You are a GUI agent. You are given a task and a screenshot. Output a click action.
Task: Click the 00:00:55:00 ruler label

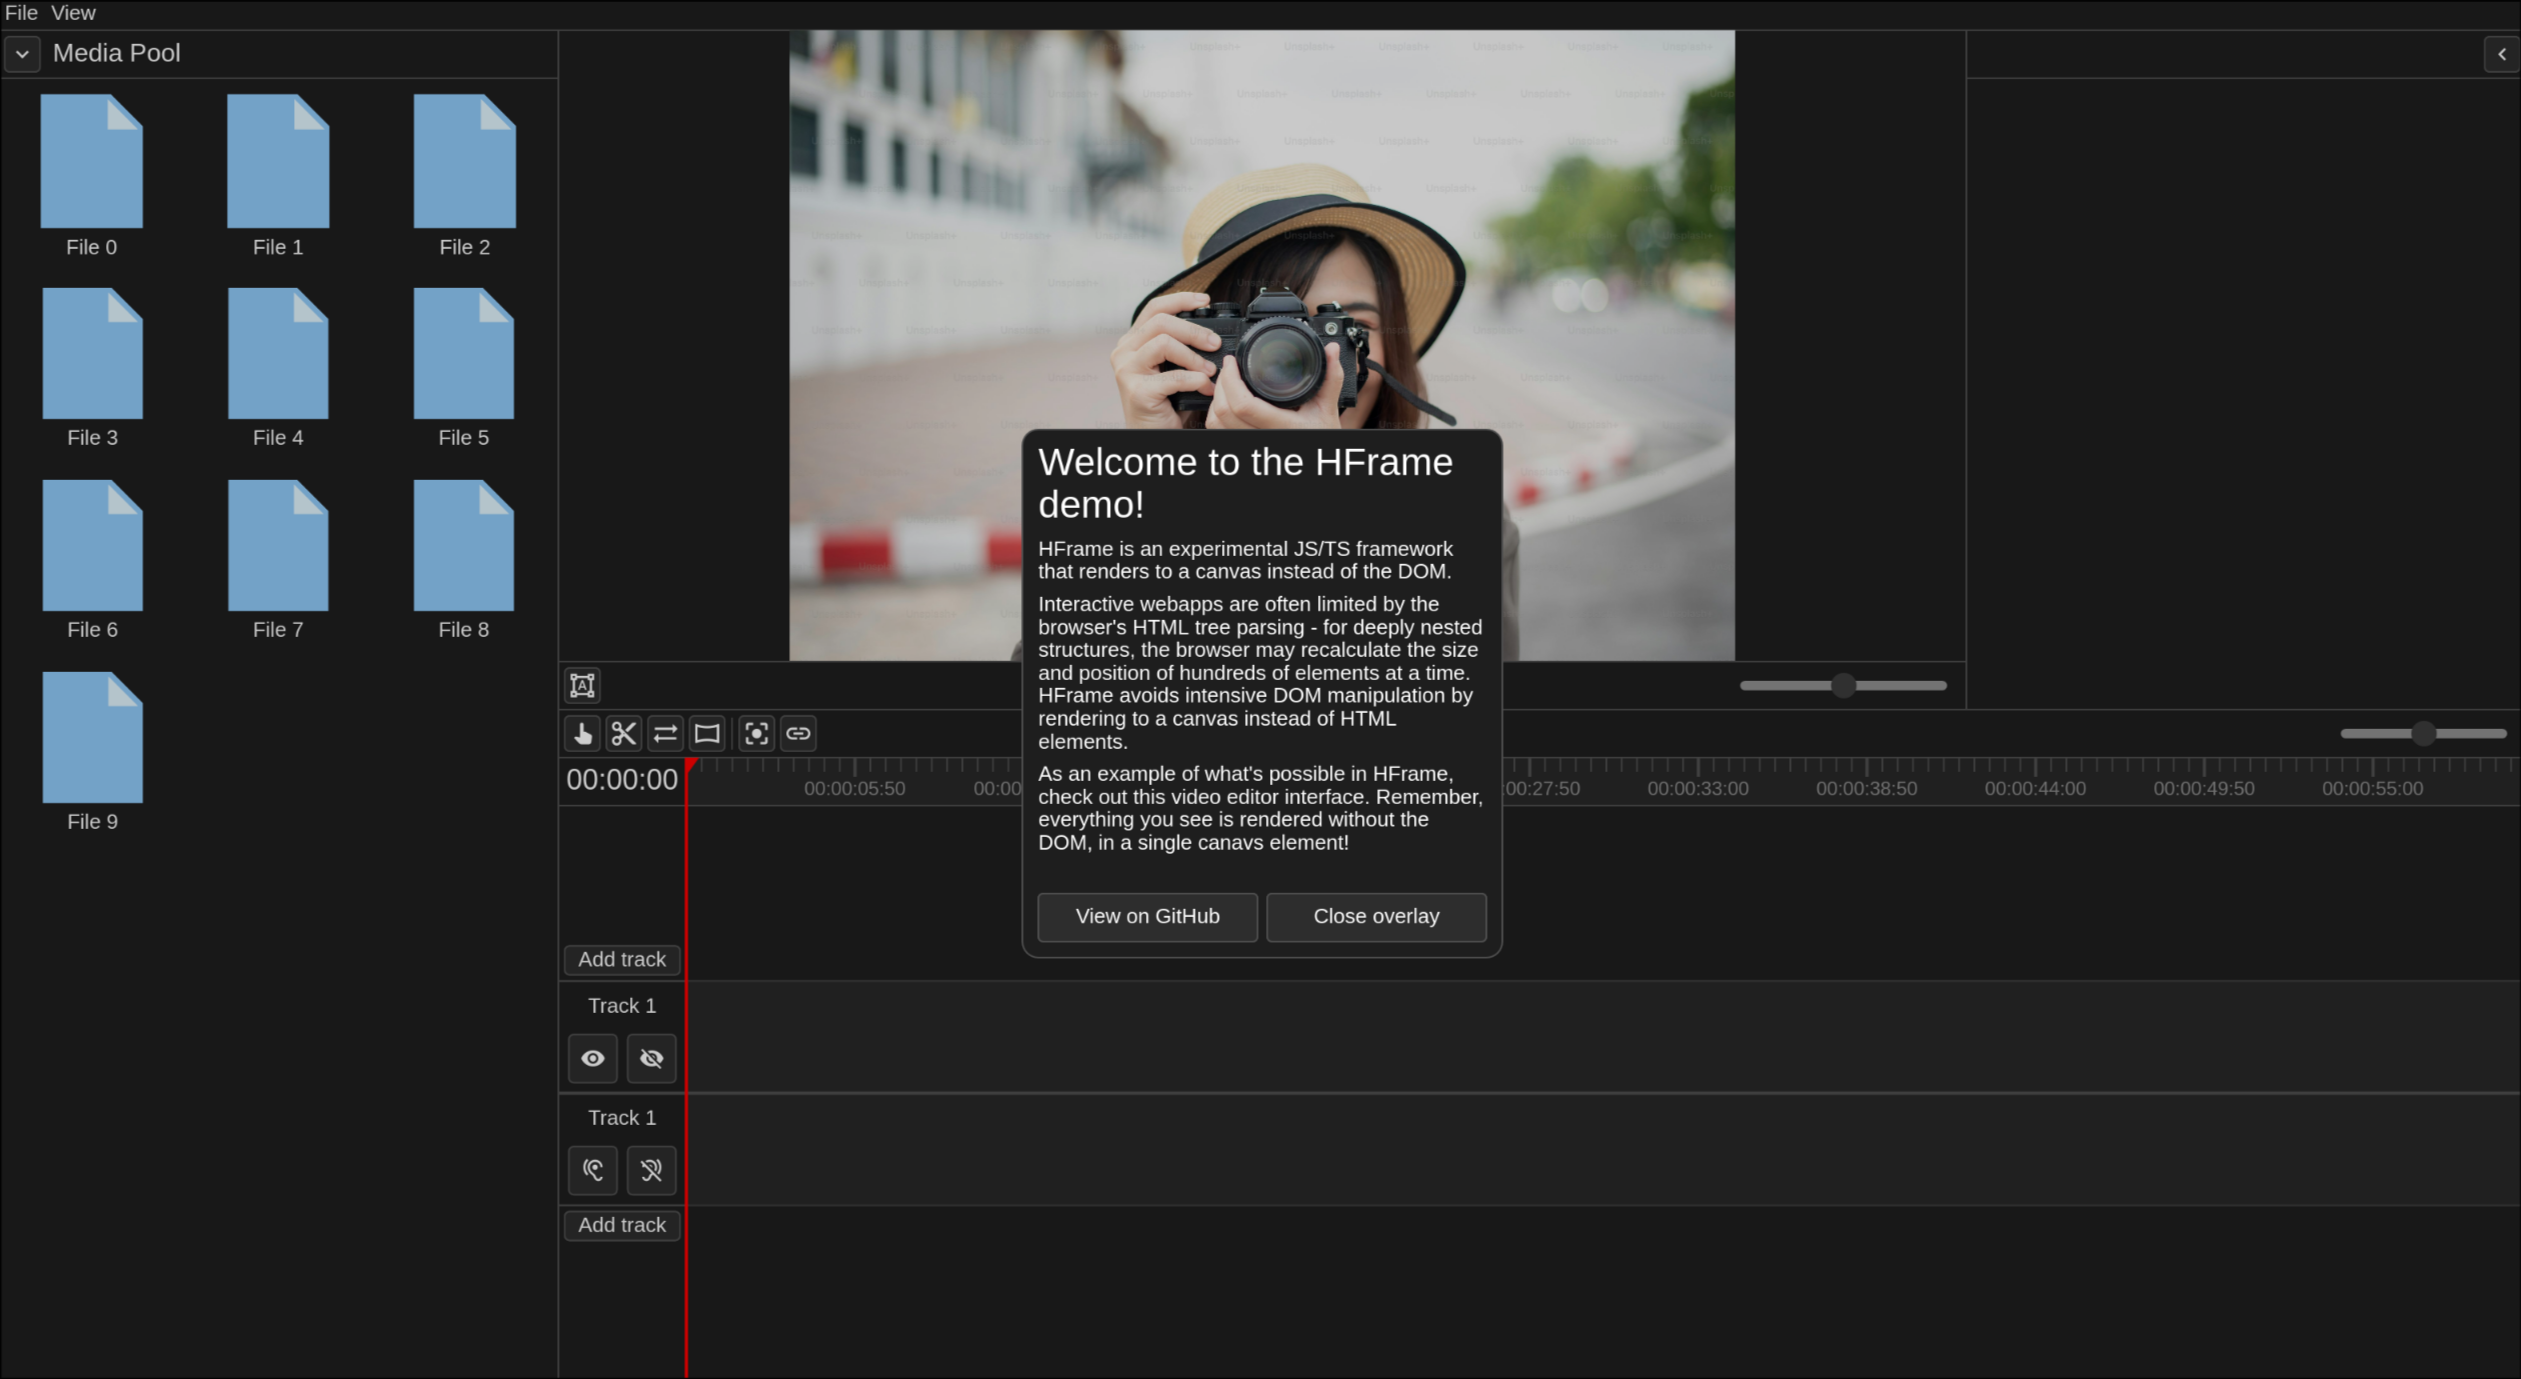(x=2373, y=789)
